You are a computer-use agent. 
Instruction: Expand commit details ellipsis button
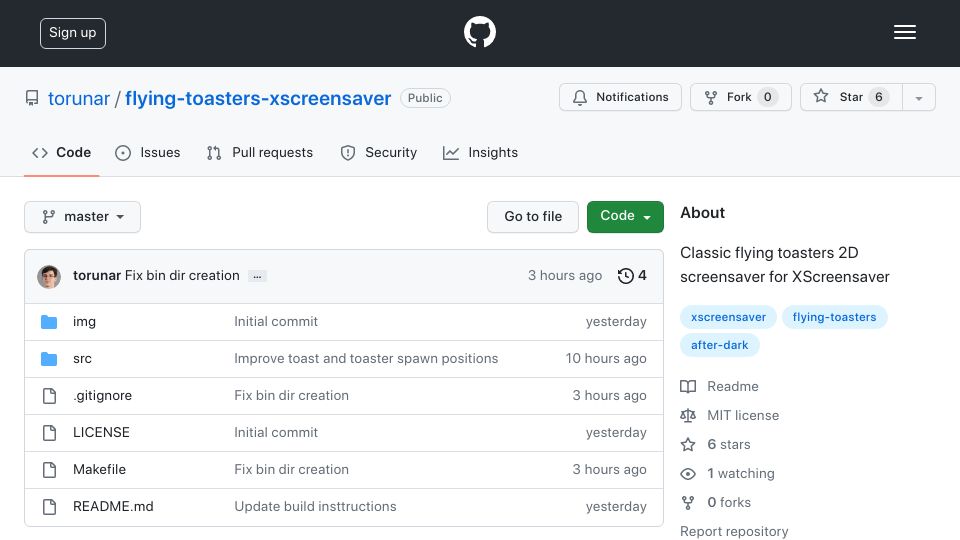[x=257, y=277]
